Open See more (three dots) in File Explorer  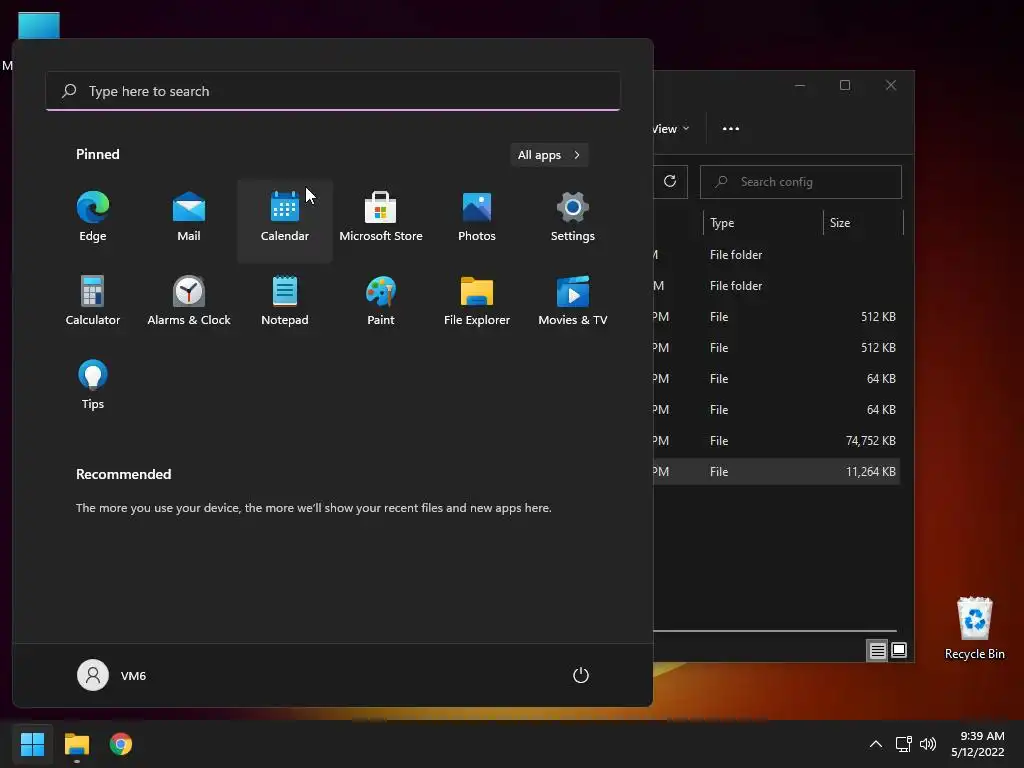731,129
